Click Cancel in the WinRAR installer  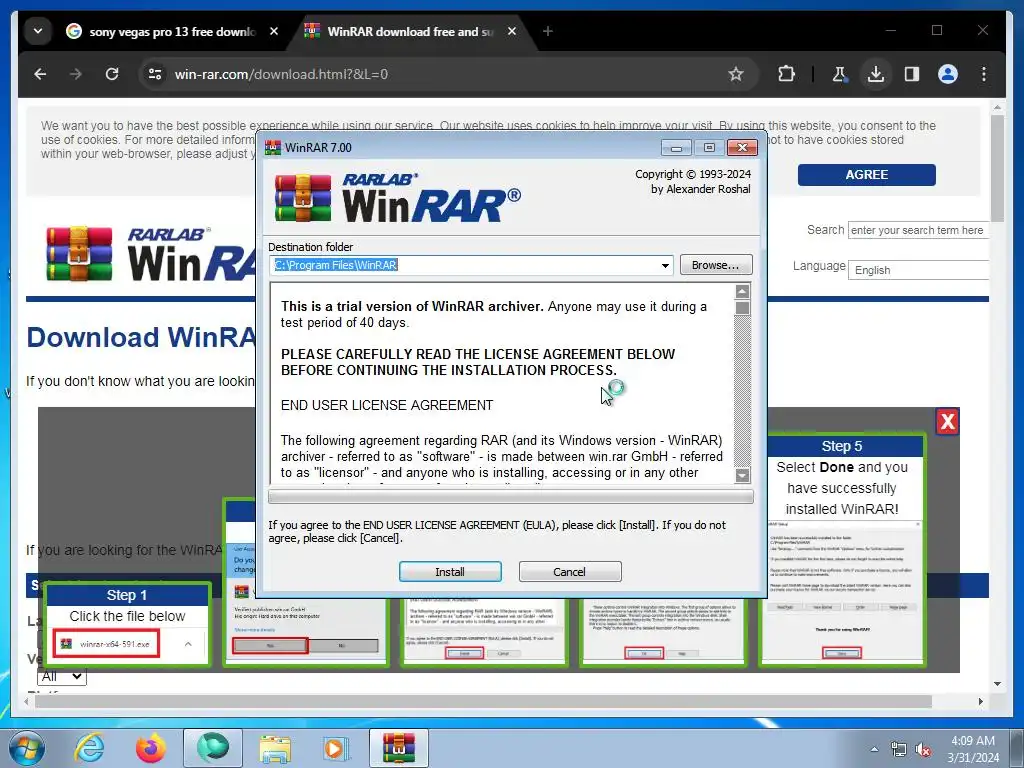click(569, 571)
